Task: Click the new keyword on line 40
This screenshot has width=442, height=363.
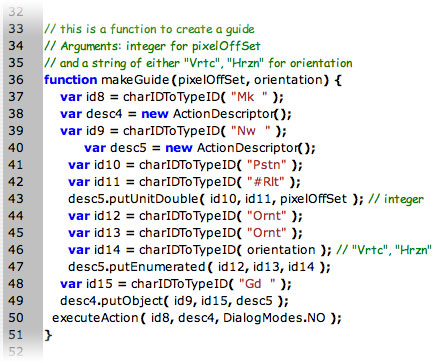Action: 179,148
